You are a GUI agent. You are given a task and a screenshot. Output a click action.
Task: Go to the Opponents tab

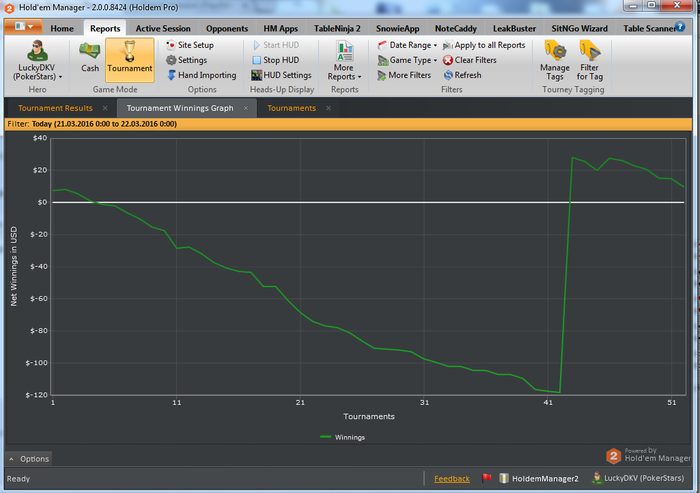tap(227, 29)
